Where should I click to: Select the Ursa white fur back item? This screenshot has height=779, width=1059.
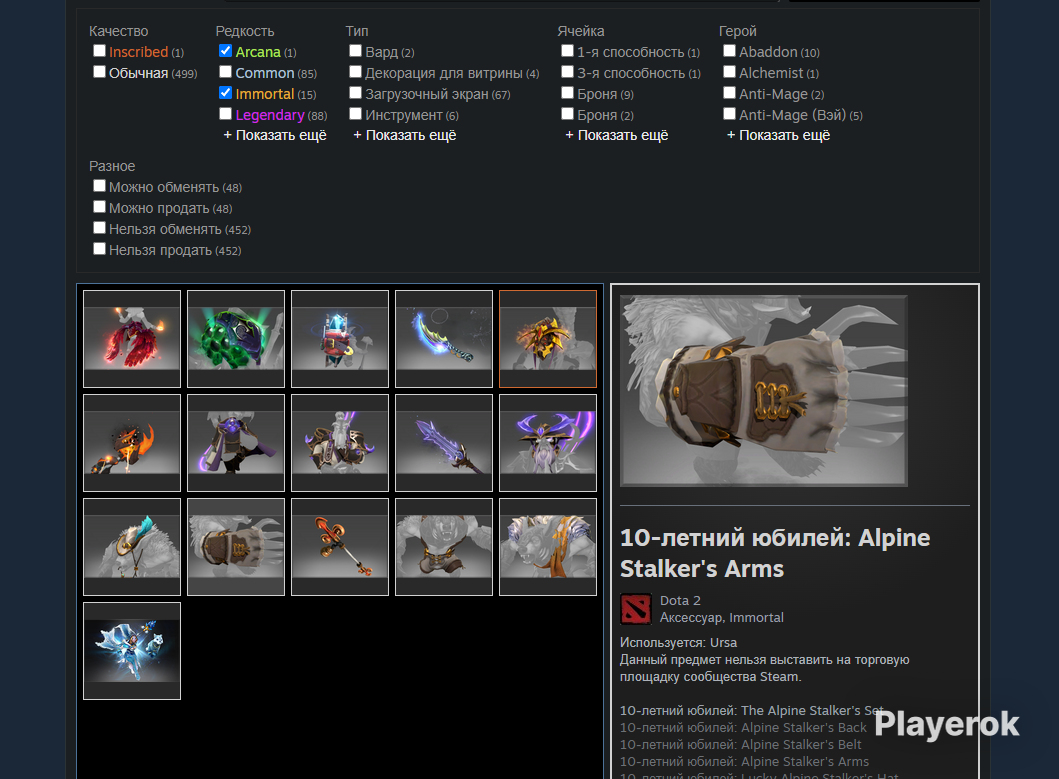tap(548, 547)
